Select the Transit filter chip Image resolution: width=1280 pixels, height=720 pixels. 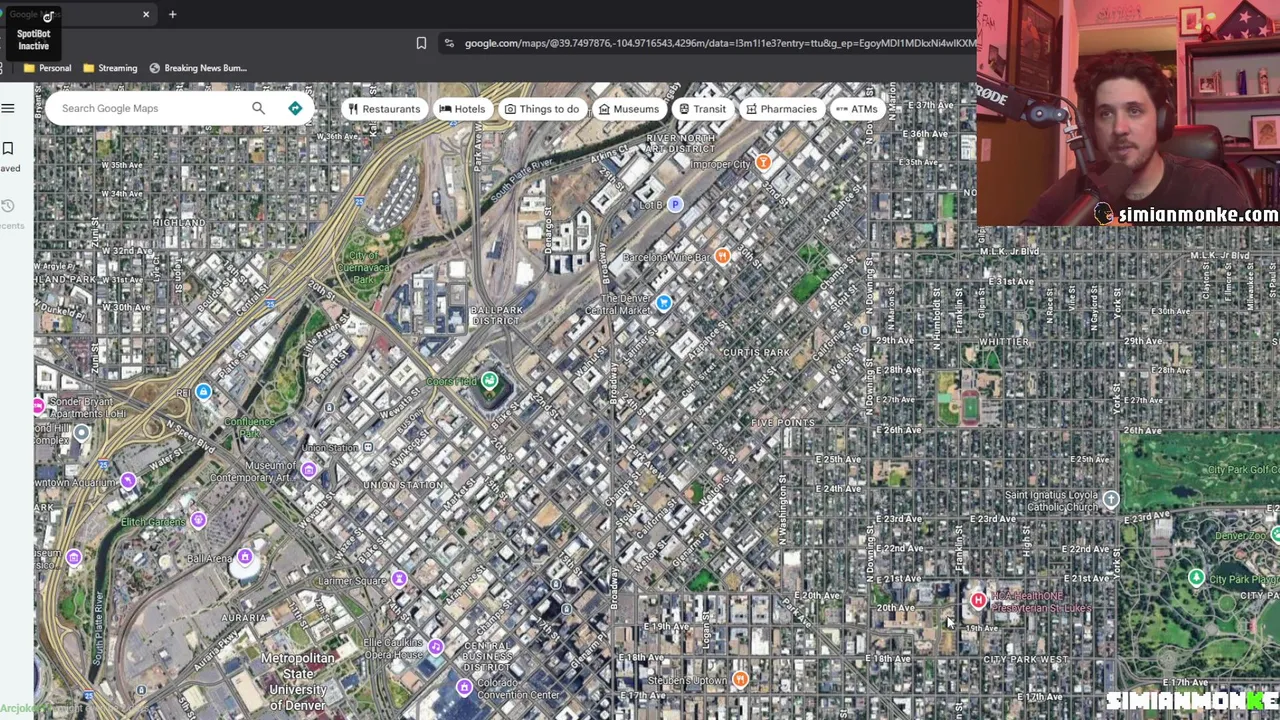click(702, 109)
